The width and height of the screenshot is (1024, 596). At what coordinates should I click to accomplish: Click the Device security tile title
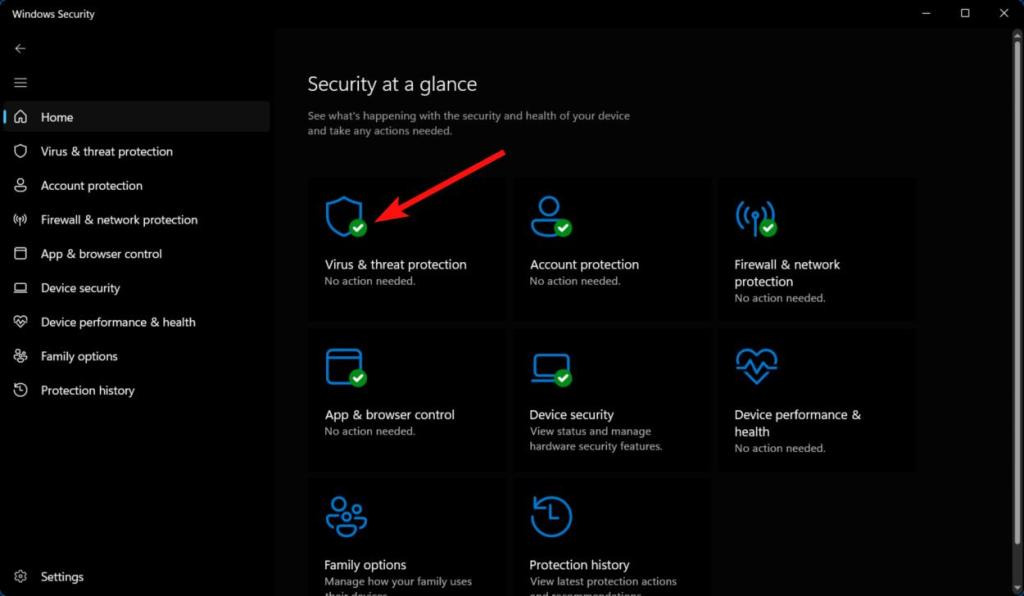click(x=571, y=415)
